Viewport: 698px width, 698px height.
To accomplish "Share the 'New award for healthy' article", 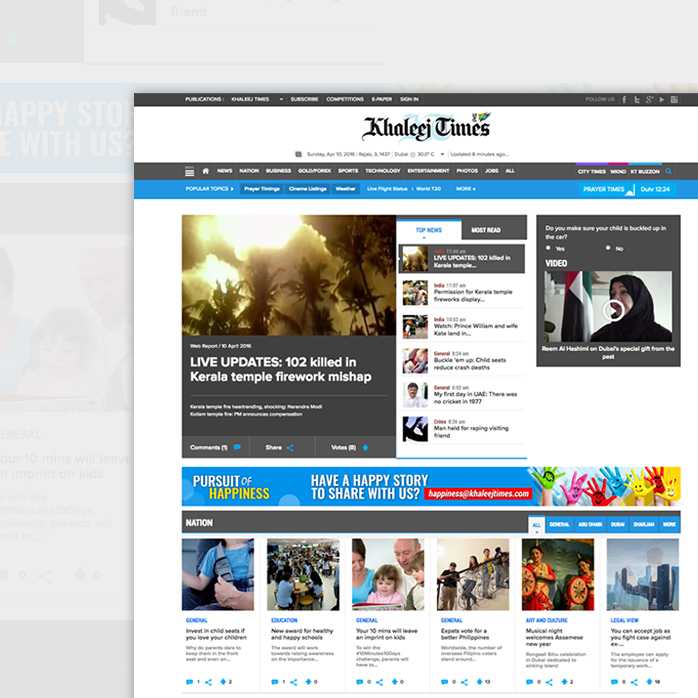I will pyautogui.click(x=294, y=682).
